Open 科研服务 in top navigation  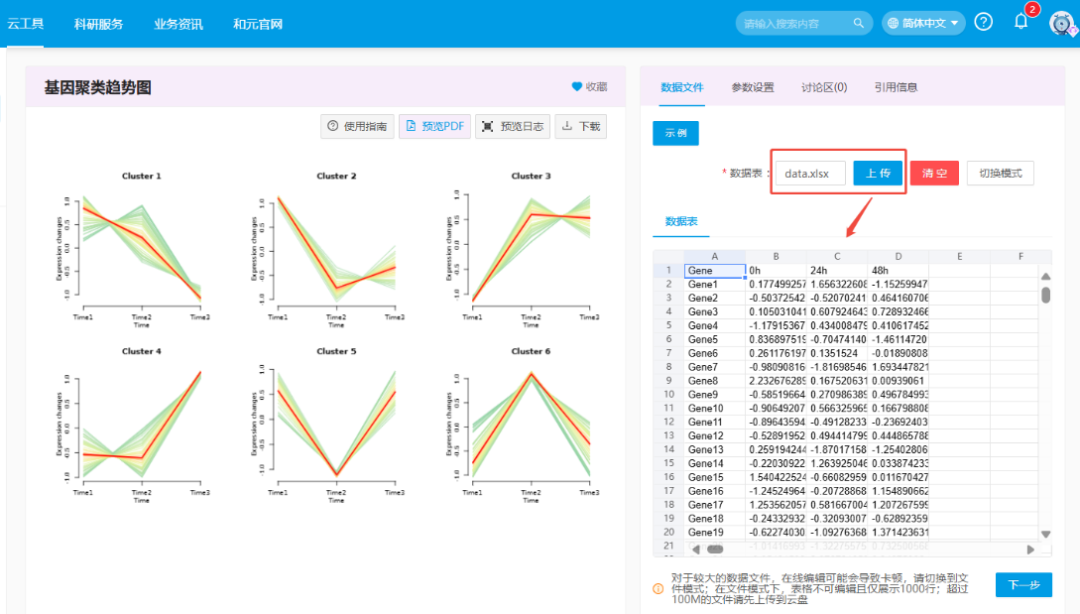tap(98, 23)
